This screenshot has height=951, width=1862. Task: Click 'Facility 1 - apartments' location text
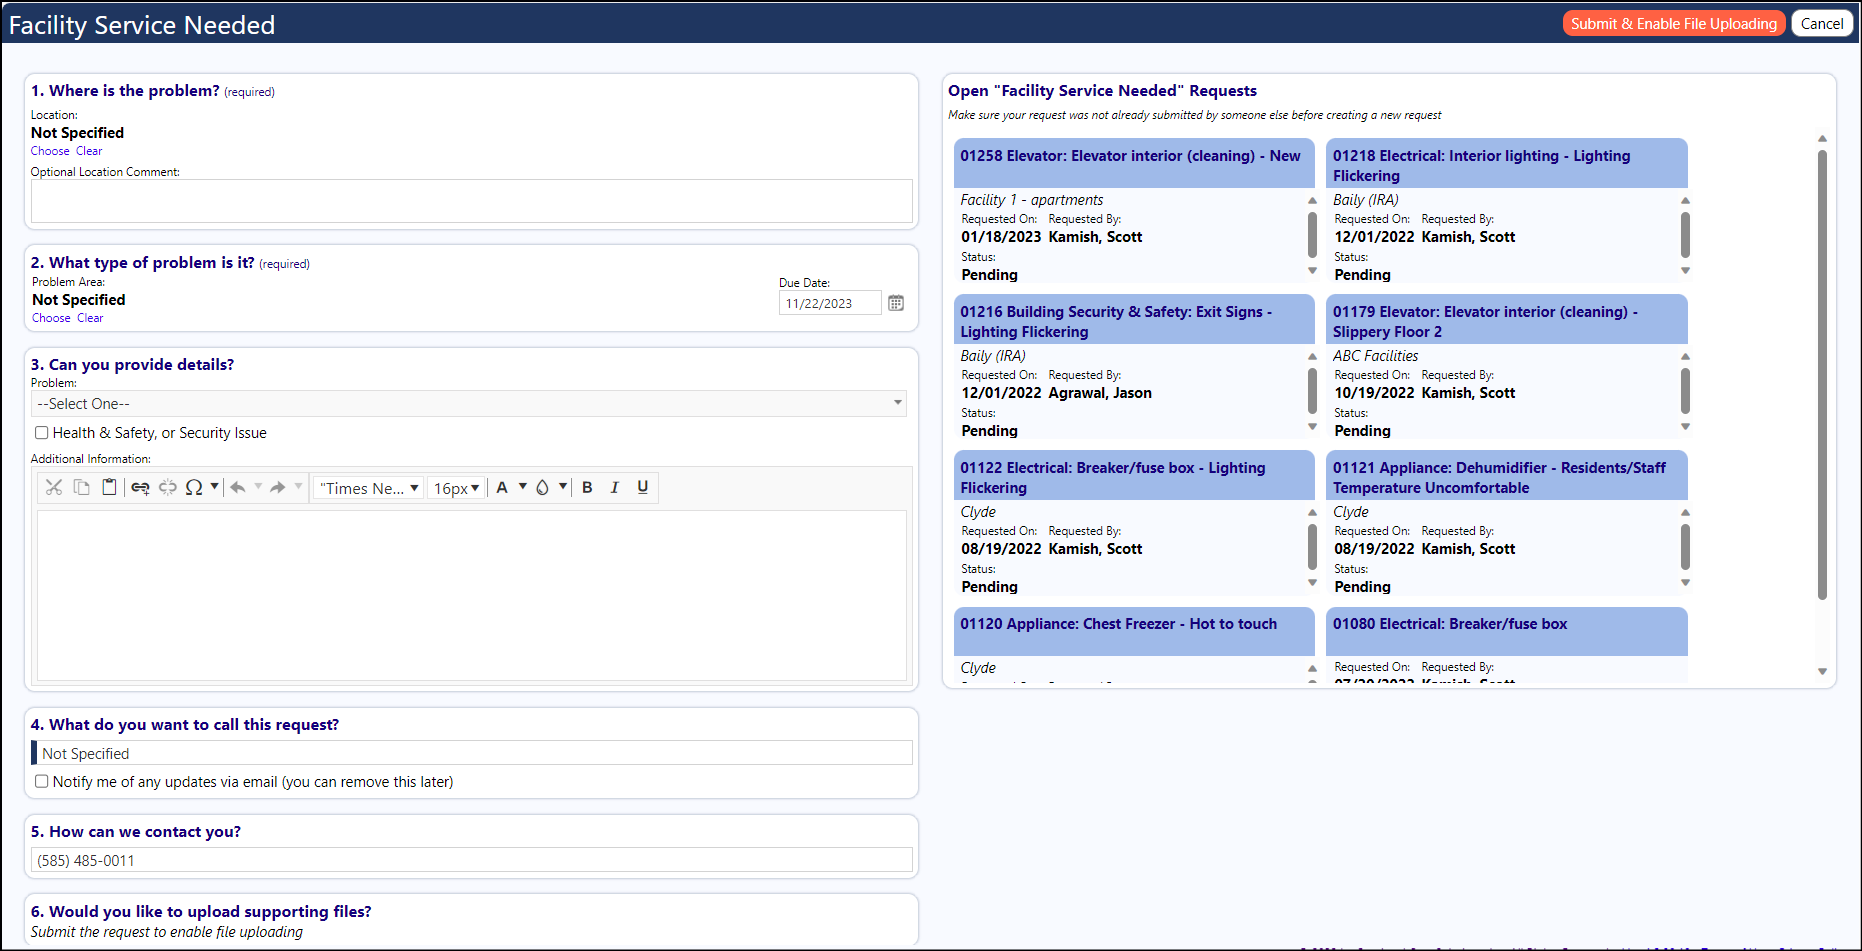pyautogui.click(x=1032, y=200)
